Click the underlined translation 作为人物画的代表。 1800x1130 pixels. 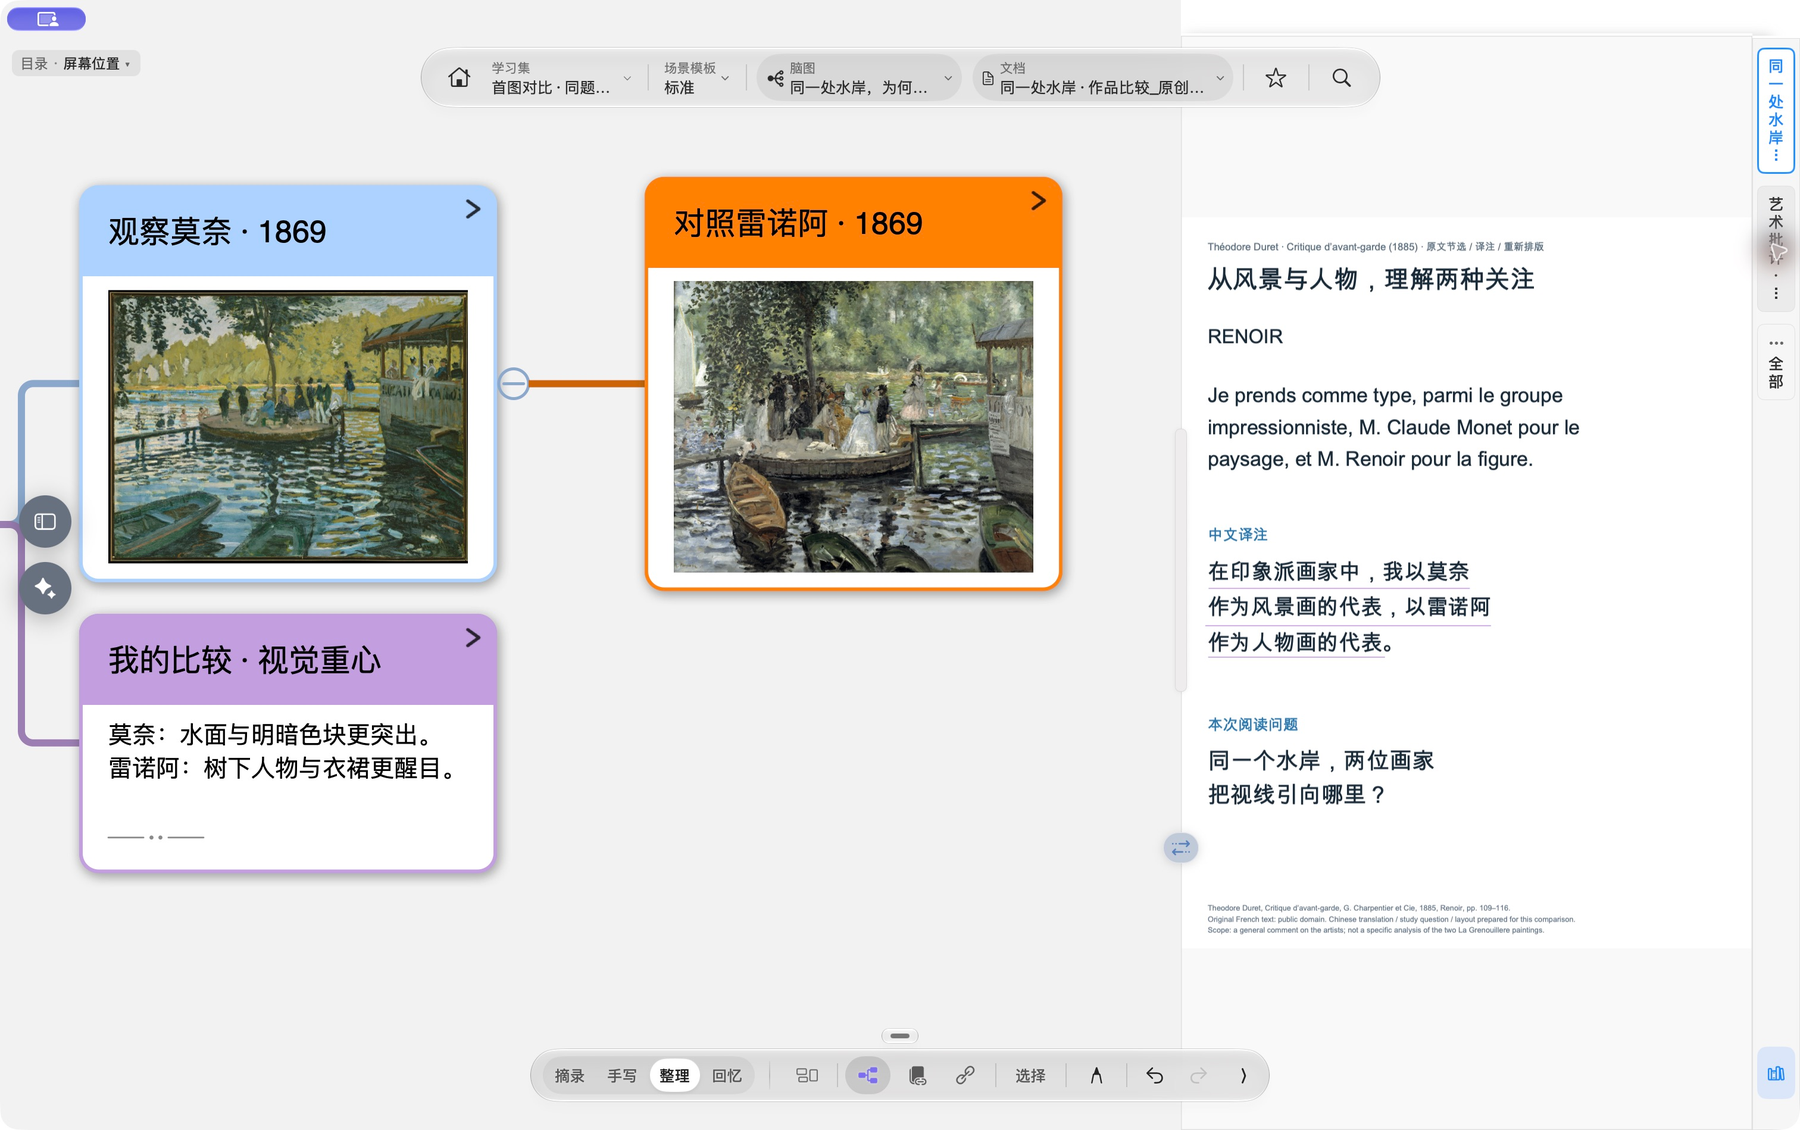(1301, 643)
